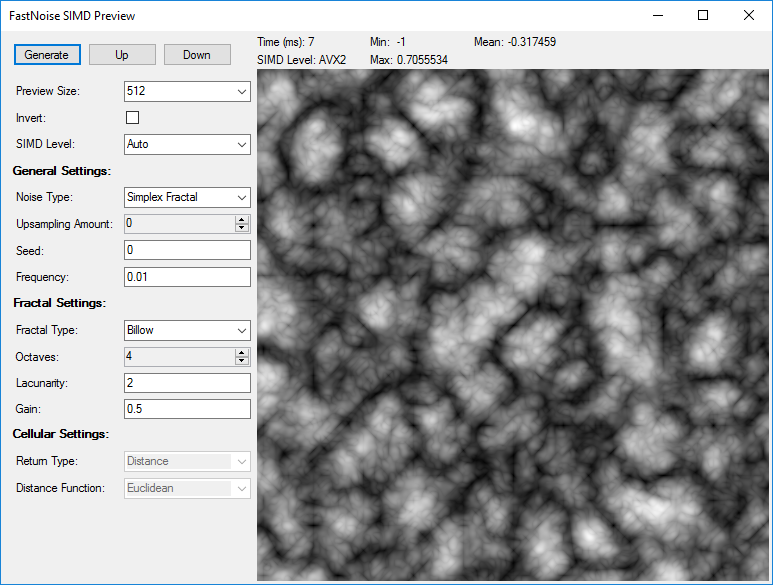Click the disabled Return Type dropdown
This screenshot has height=585, width=773.
pyautogui.click(x=187, y=461)
